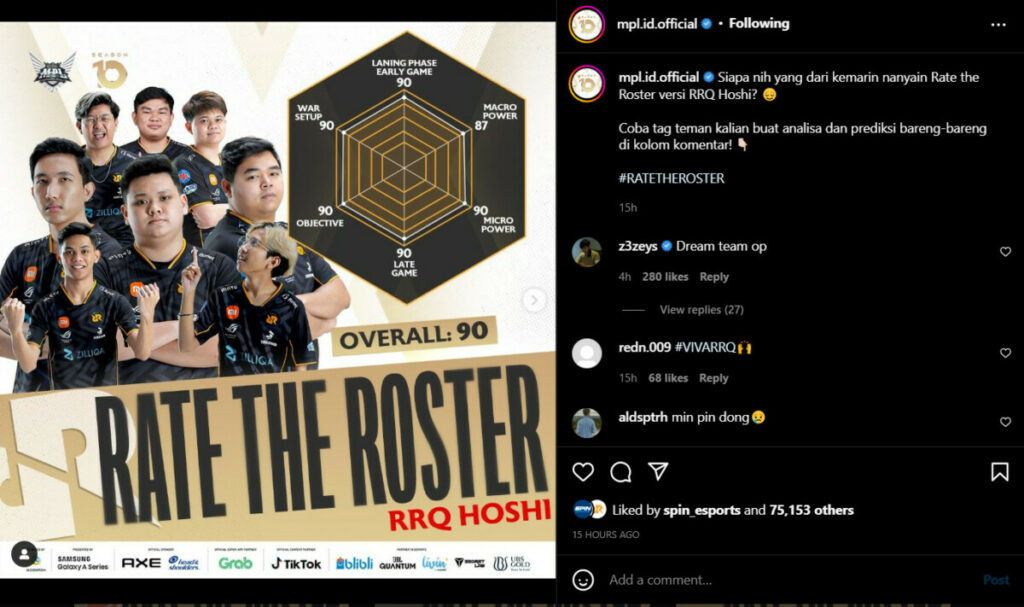The height and width of the screenshot is (607, 1024).
Task: Like redn.009 comment heart
Action: pos(1005,353)
